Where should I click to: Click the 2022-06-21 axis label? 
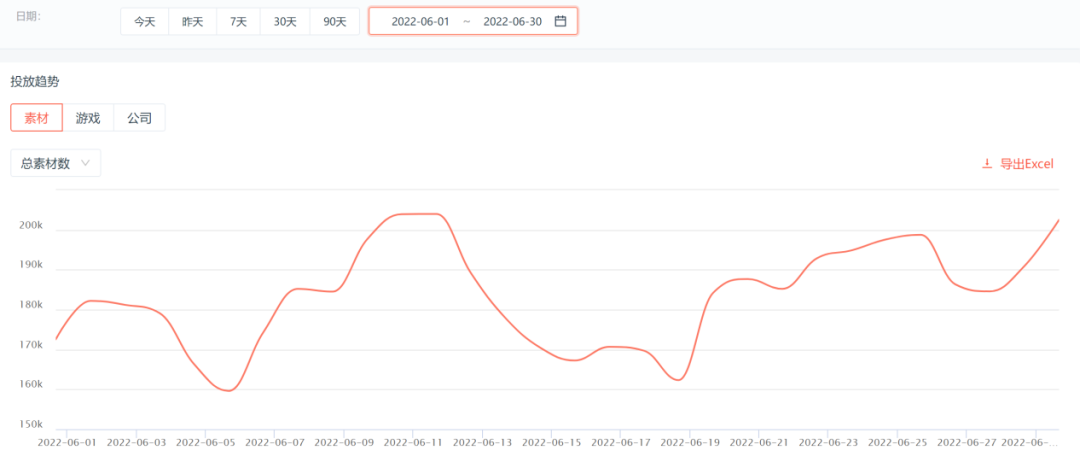[x=758, y=442]
